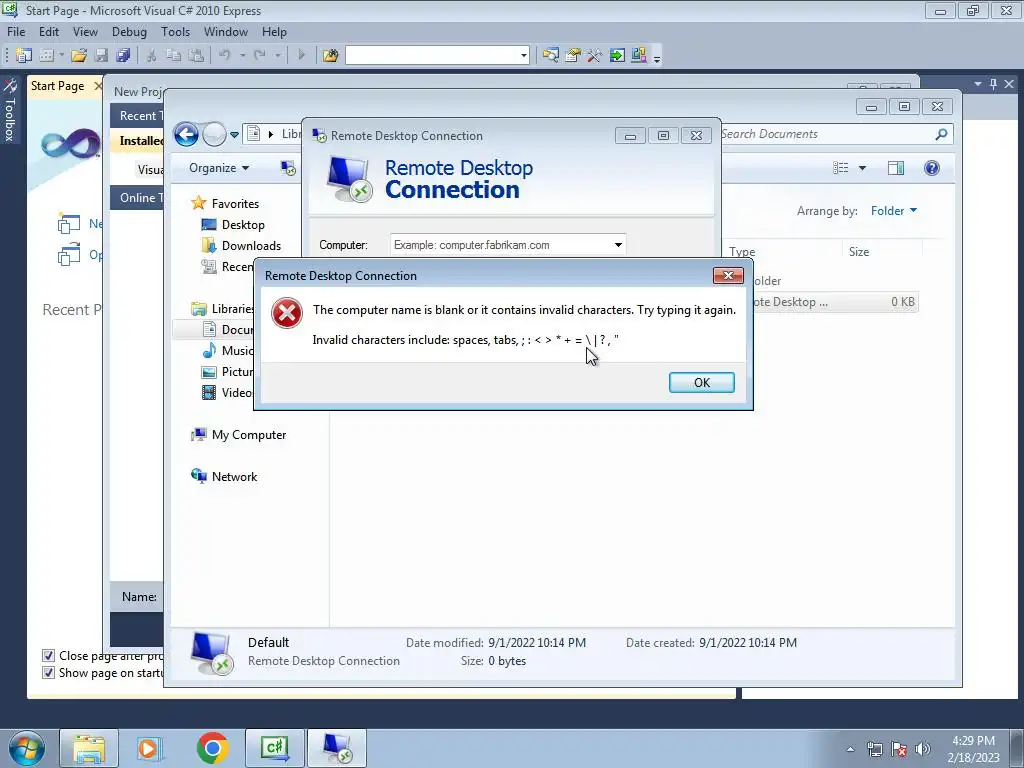The width and height of the screenshot is (1024, 768).
Task: Open the Properties Window toolbar icon
Action: [x=573, y=56]
